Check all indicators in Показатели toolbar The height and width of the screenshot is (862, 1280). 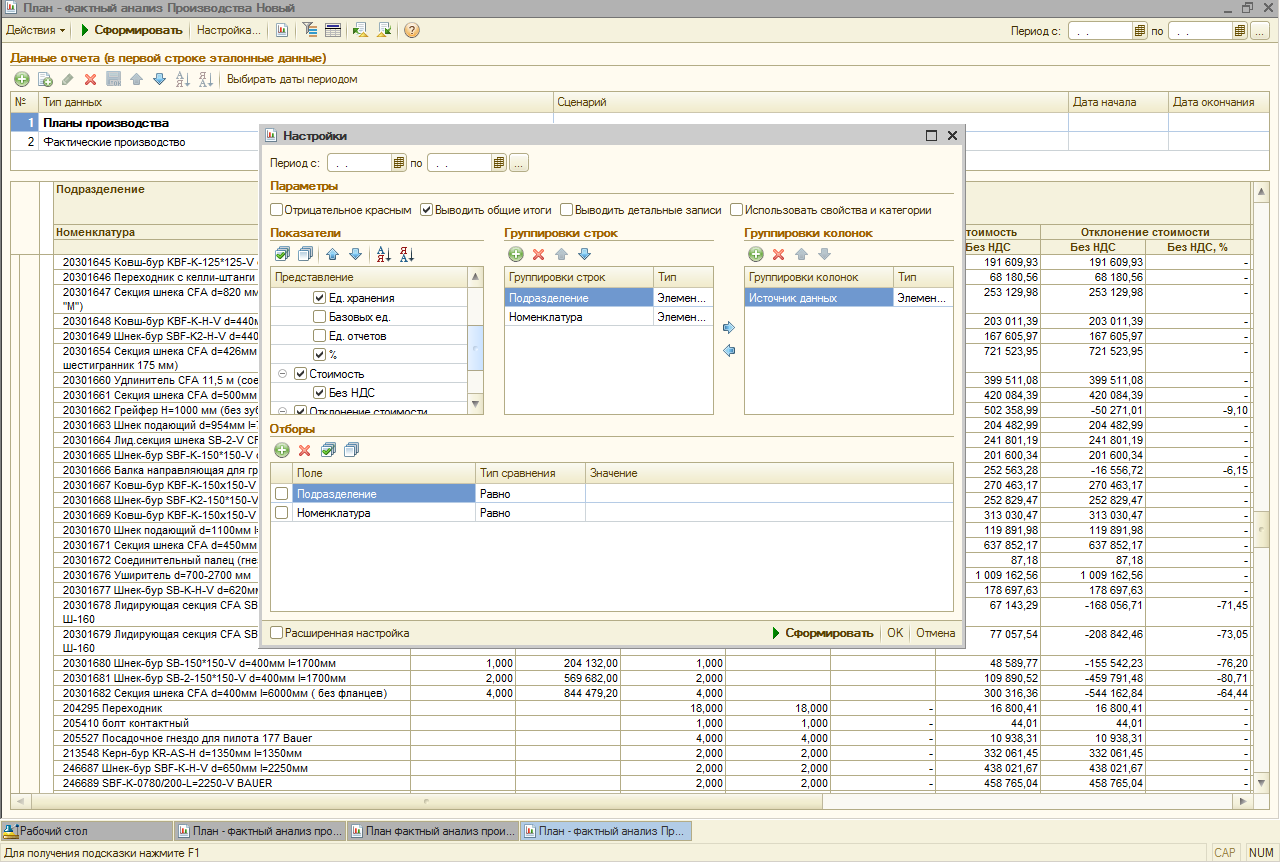(283, 255)
